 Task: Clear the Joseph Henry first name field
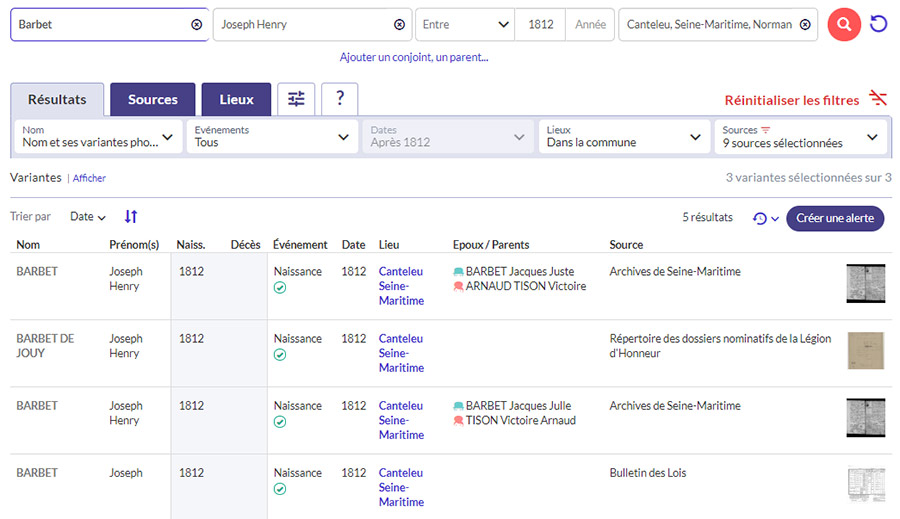pos(400,24)
